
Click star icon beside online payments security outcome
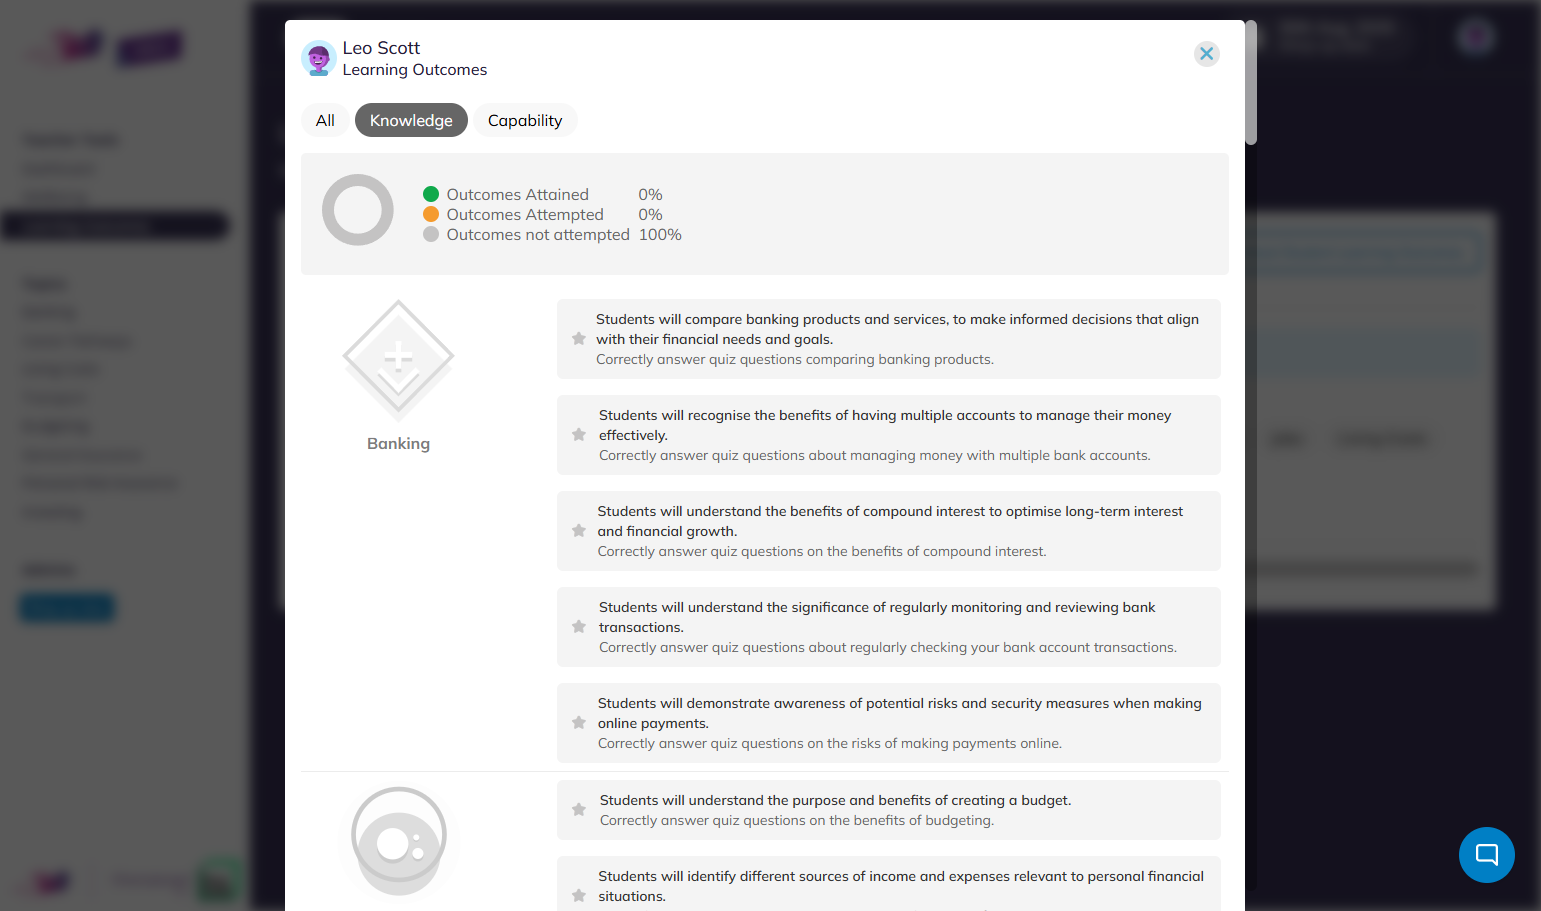point(578,723)
